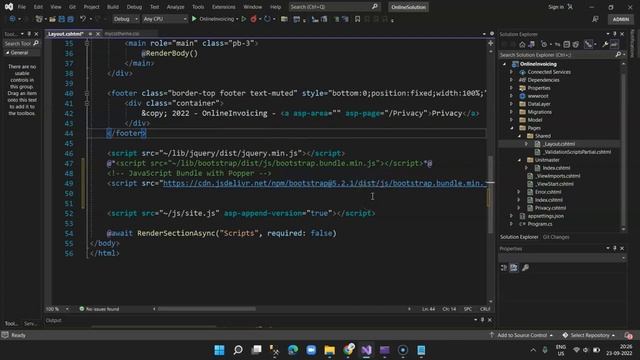Toggle pin on the Layout.cshtml tab

[x=90, y=34]
